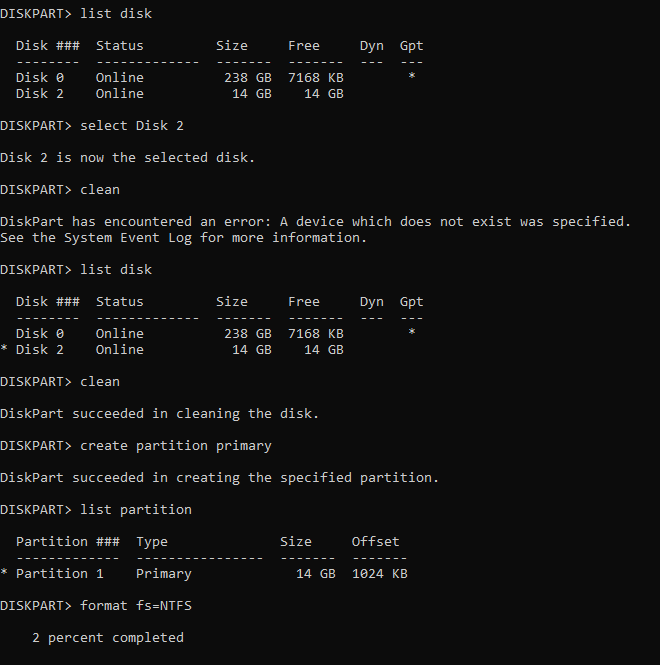Click the "See the System Event Log" line
This screenshot has width=660, height=665.
point(183,238)
